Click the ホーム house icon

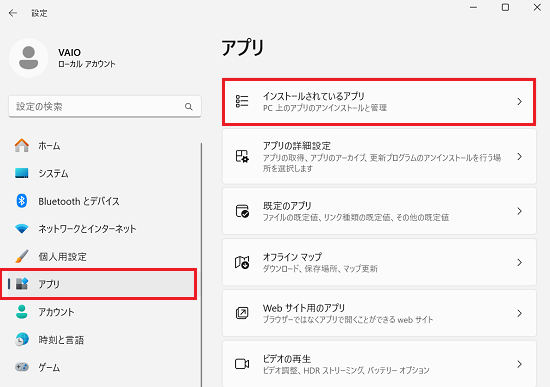22,145
